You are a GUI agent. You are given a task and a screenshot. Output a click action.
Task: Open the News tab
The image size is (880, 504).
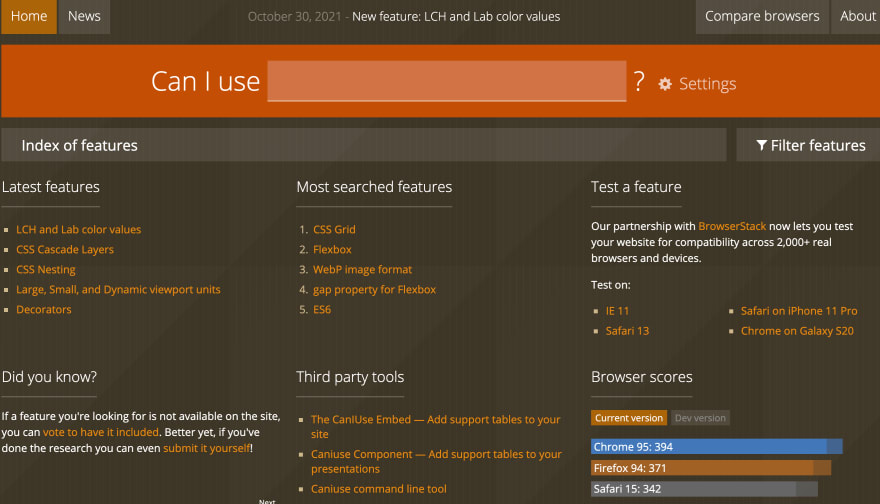coord(84,16)
